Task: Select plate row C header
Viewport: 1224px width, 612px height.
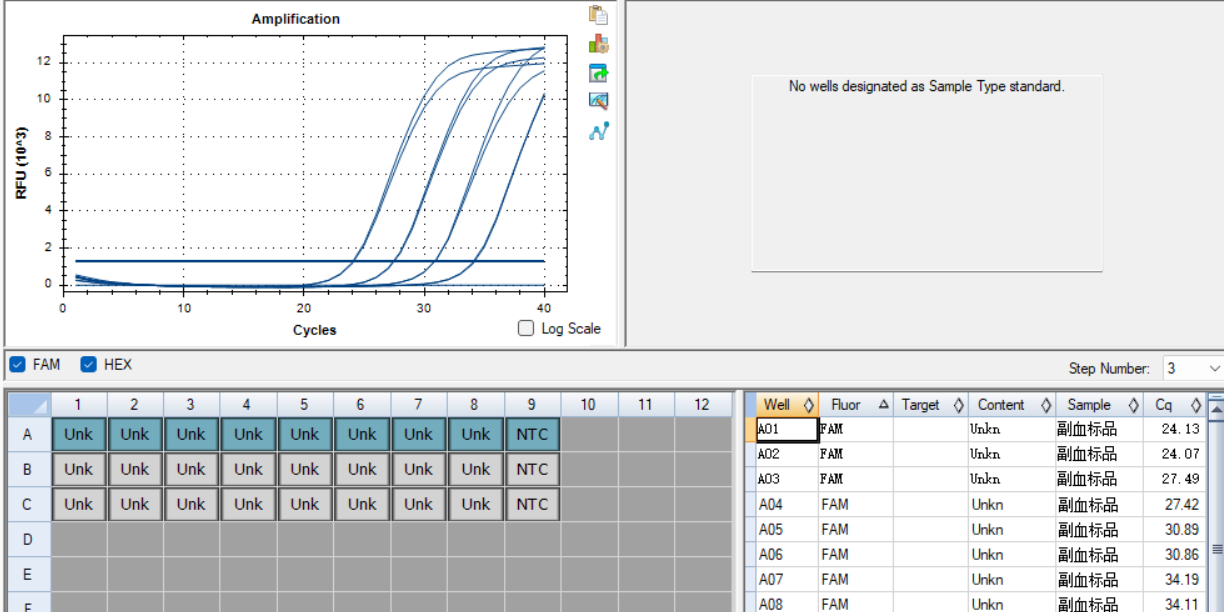Action: point(28,504)
